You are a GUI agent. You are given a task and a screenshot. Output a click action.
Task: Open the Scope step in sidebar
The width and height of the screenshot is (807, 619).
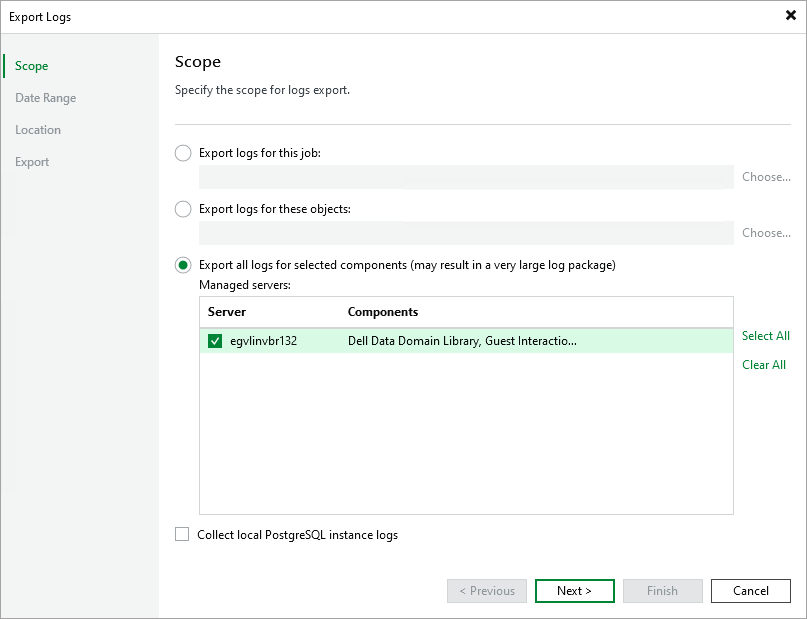coord(32,66)
